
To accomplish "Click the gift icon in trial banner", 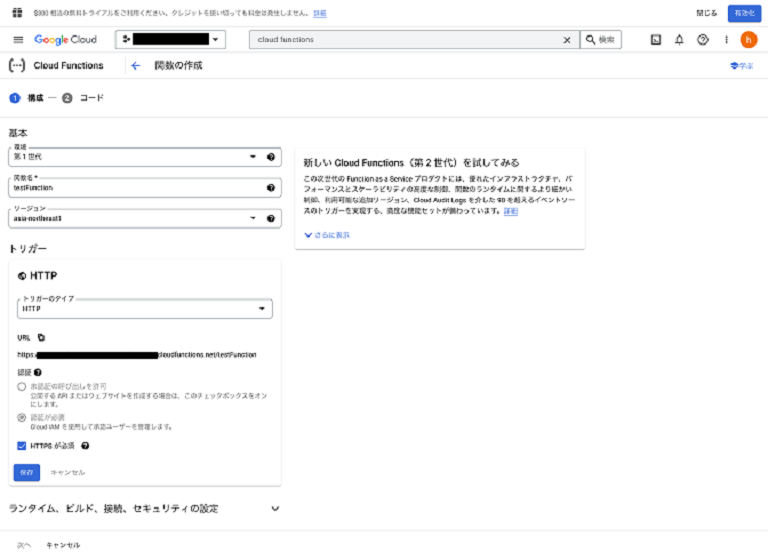I will (17, 13).
